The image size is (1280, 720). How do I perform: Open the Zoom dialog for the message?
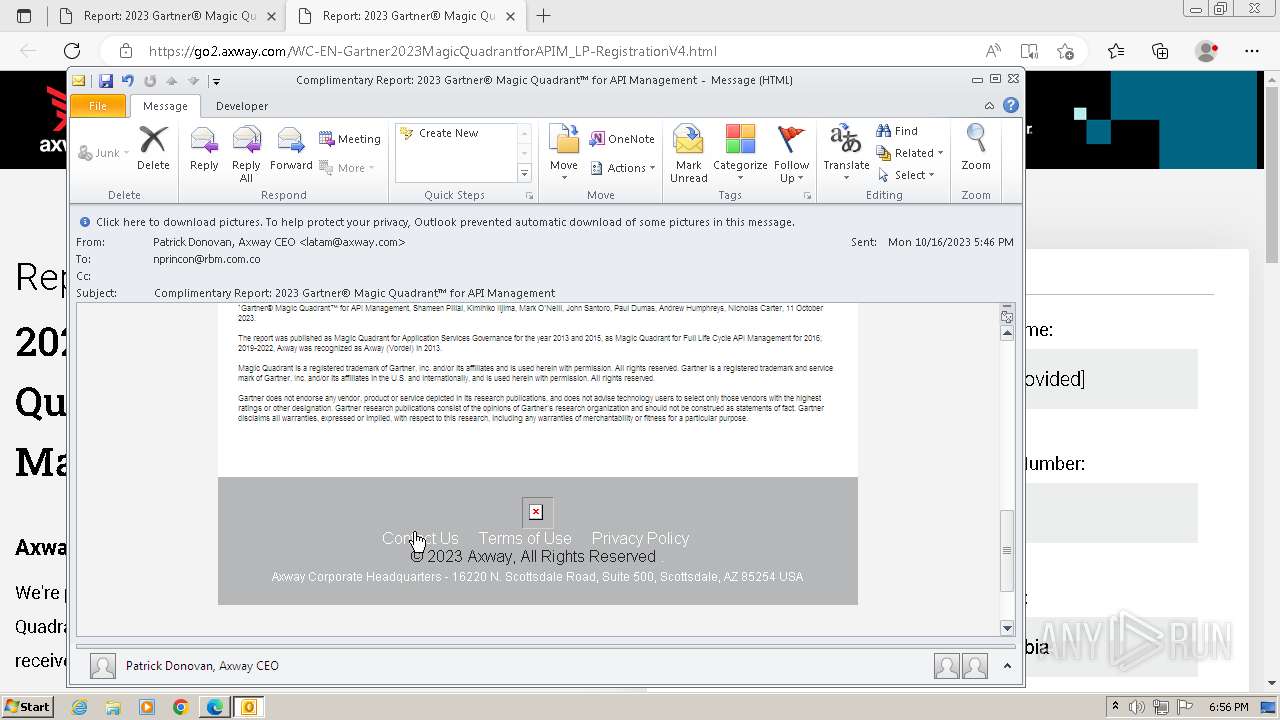pyautogui.click(x=976, y=148)
